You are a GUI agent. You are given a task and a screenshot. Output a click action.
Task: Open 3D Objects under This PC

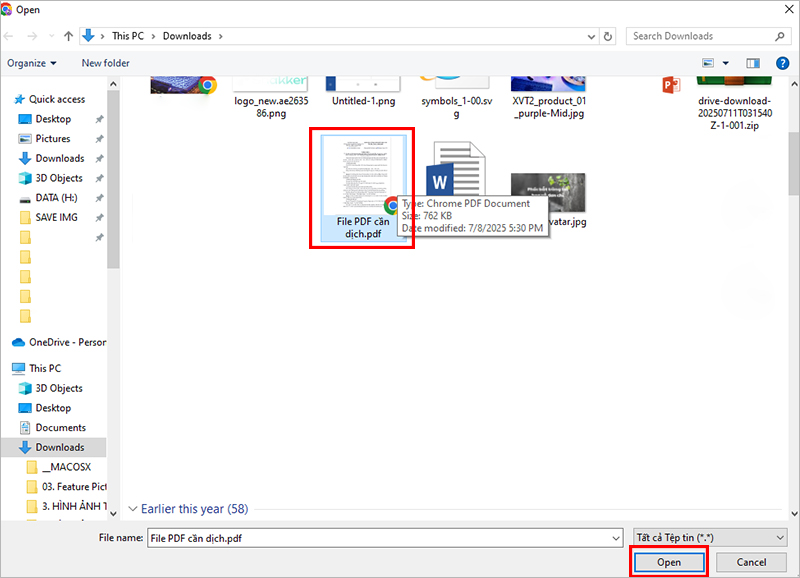point(51,388)
